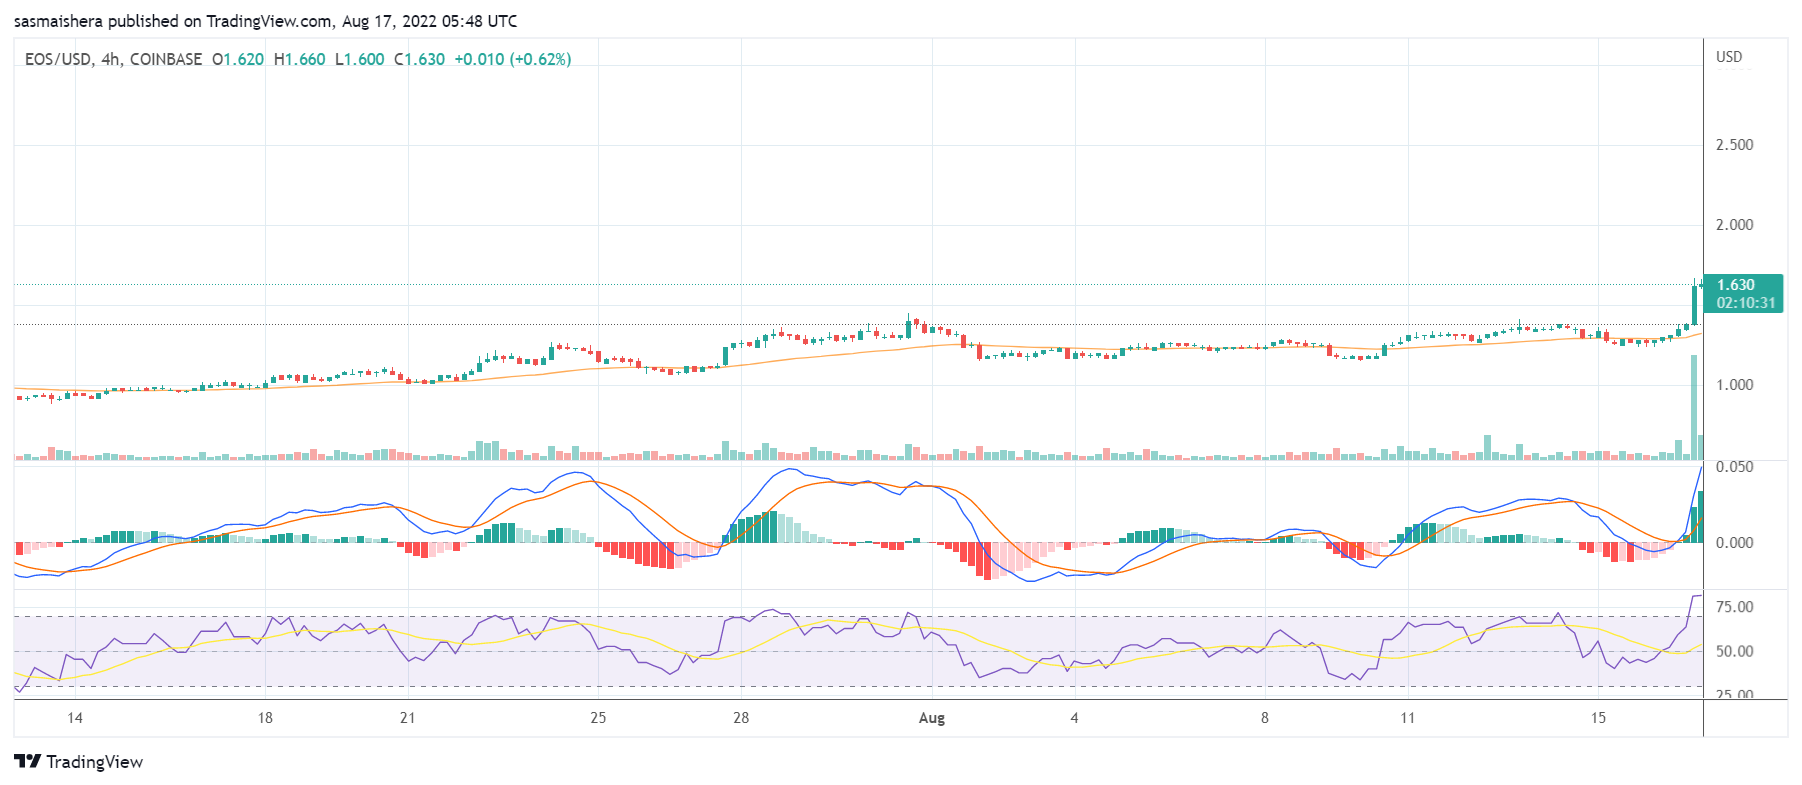Click the date label 14 on time axis
The width and height of the screenshot is (1802, 785).
(x=75, y=718)
